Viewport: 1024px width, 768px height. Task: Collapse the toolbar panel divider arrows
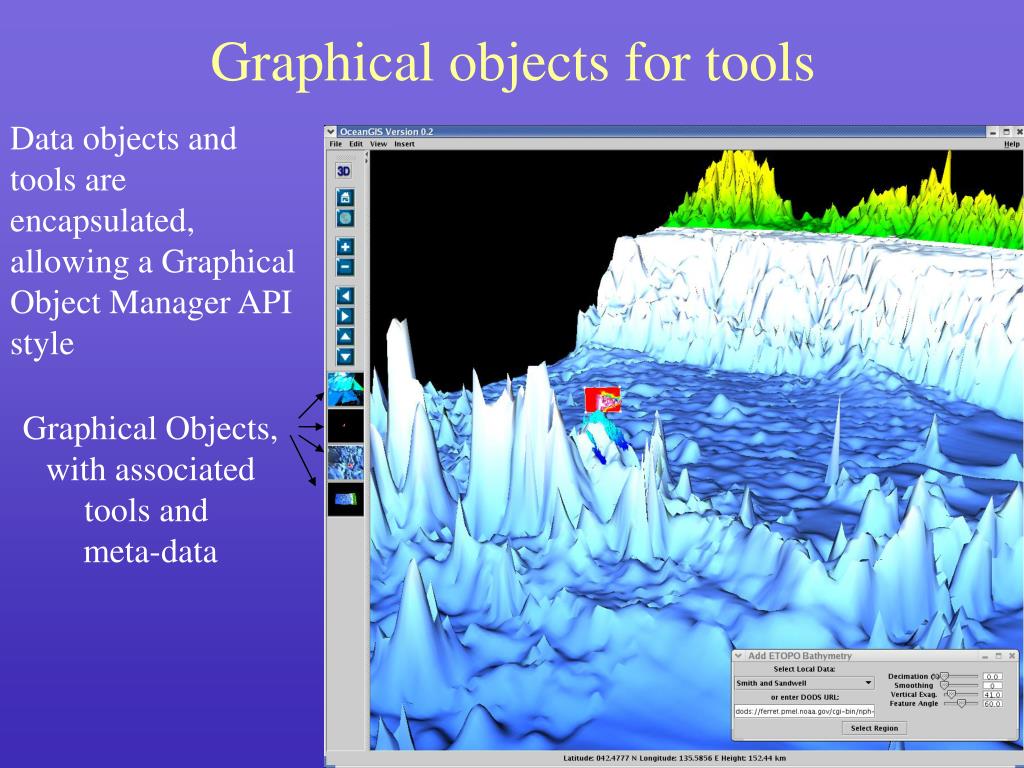coord(366,157)
